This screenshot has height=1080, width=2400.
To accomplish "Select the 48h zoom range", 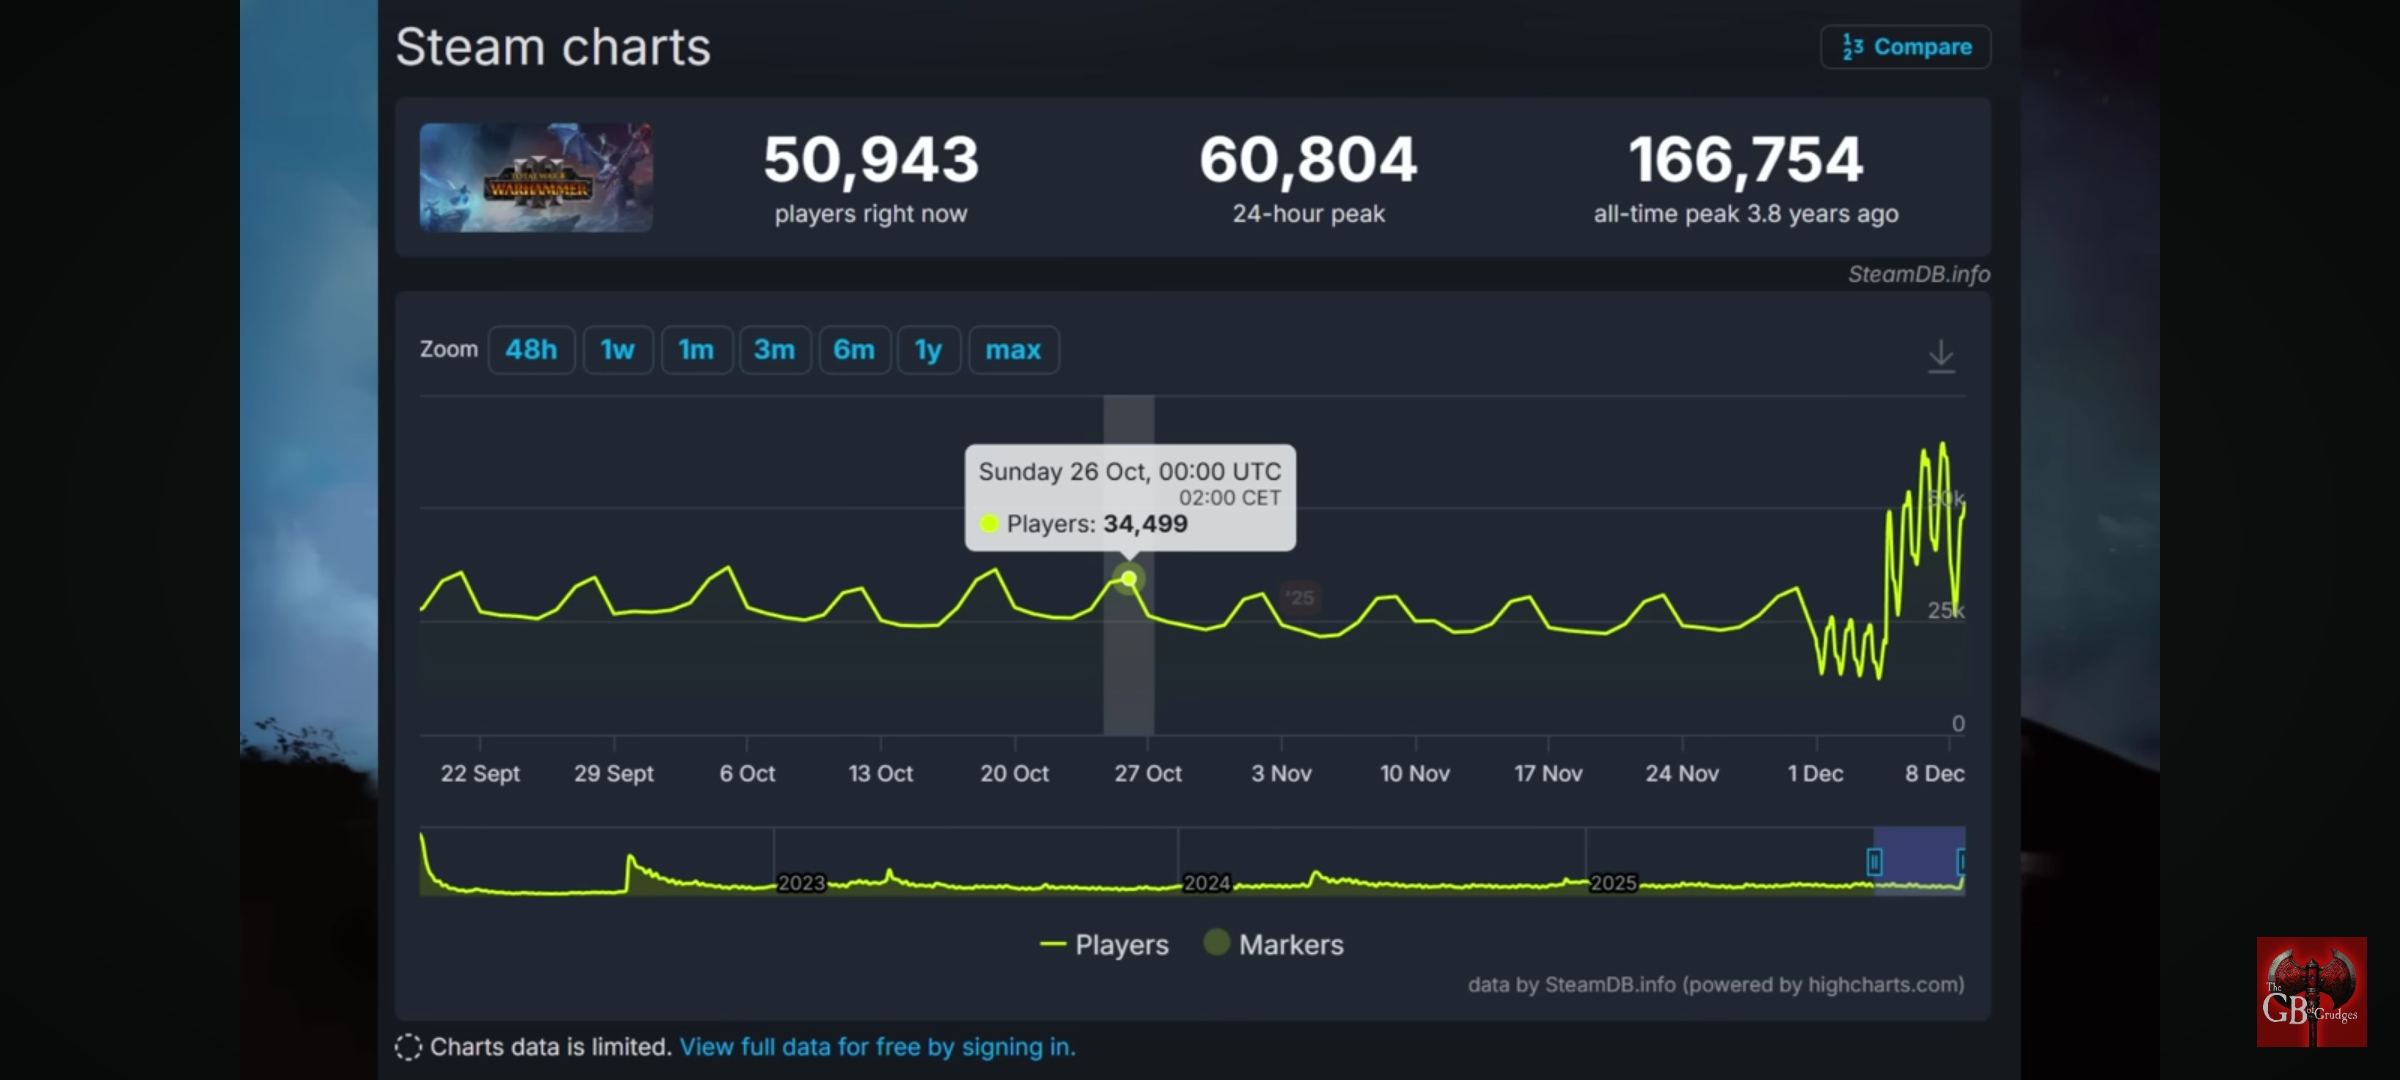I will point(531,350).
